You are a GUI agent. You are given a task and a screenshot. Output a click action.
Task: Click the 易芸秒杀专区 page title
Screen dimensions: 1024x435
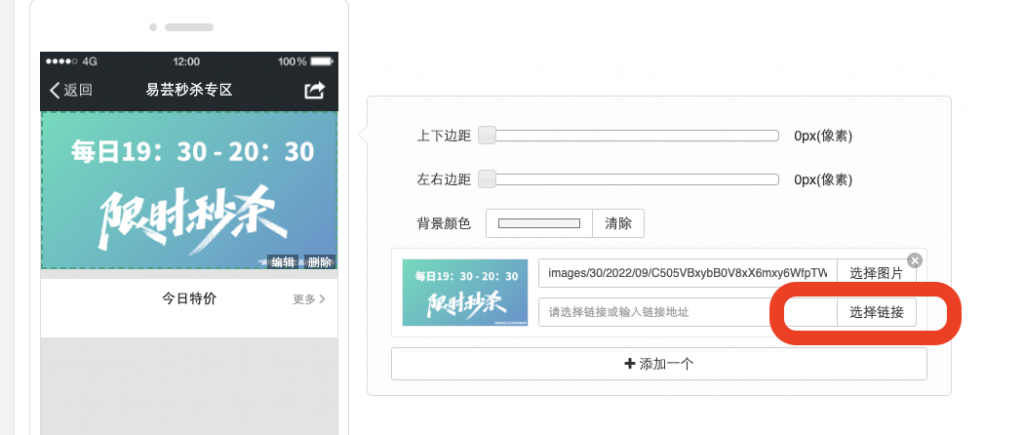(x=189, y=90)
